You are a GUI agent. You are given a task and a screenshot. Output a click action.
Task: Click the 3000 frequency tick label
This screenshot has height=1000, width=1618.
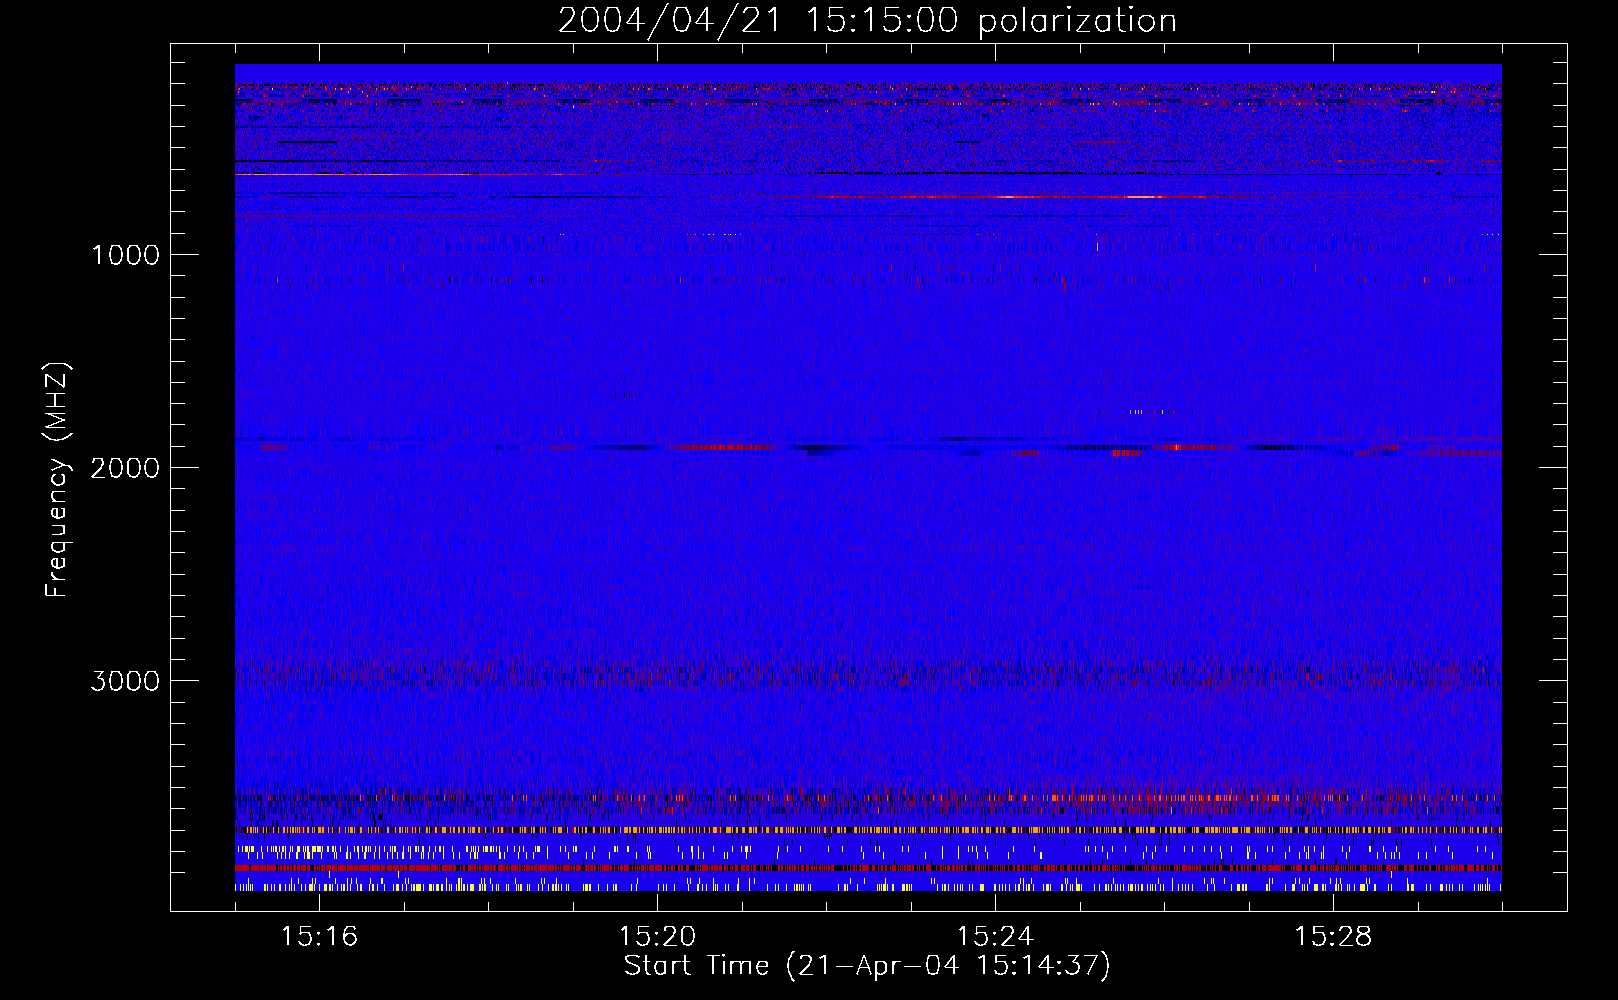click(x=125, y=681)
